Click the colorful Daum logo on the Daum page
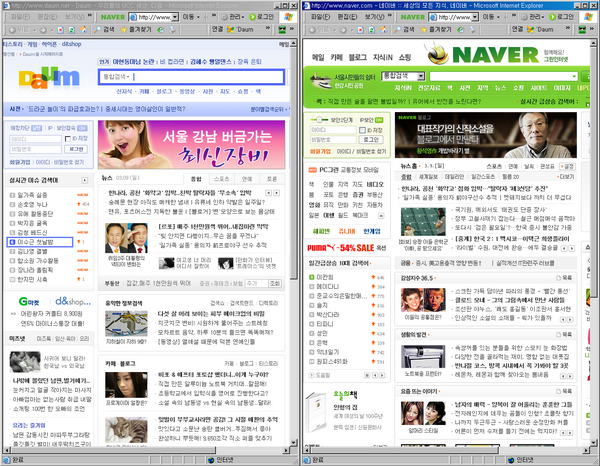 [x=49, y=78]
